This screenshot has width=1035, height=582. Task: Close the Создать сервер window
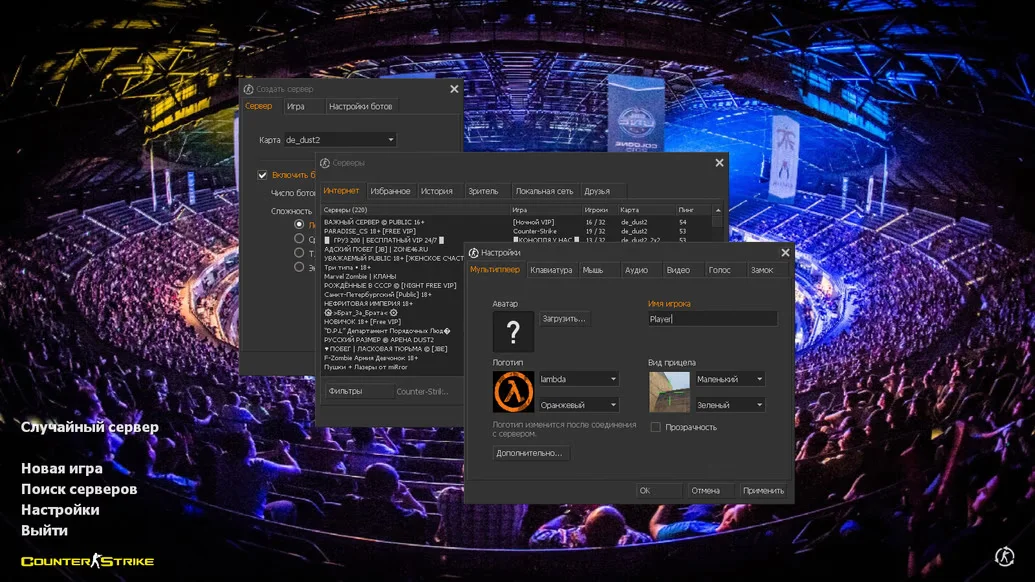click(454, 89)
